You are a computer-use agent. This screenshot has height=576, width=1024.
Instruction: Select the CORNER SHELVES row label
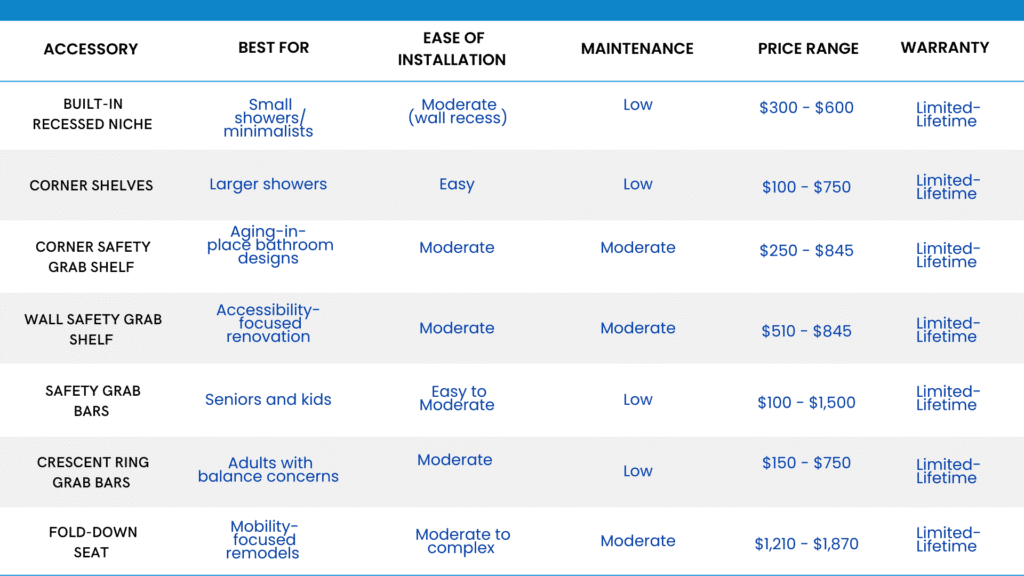pos(91,185)
